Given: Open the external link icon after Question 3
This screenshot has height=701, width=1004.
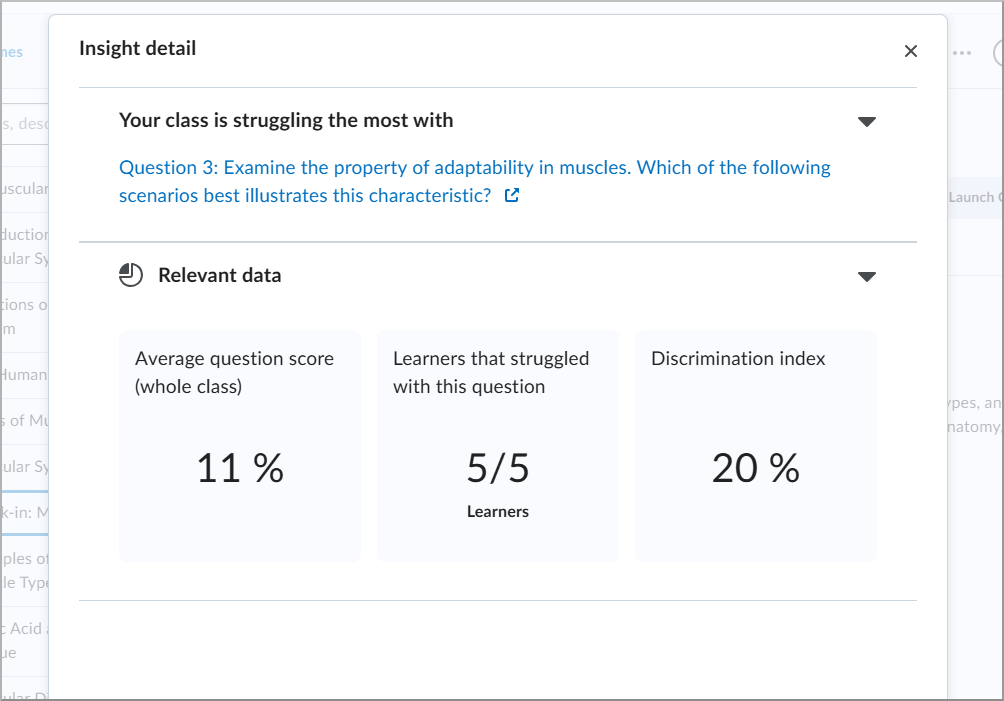Looking at the screenshot, I should (x=512, y=196).
